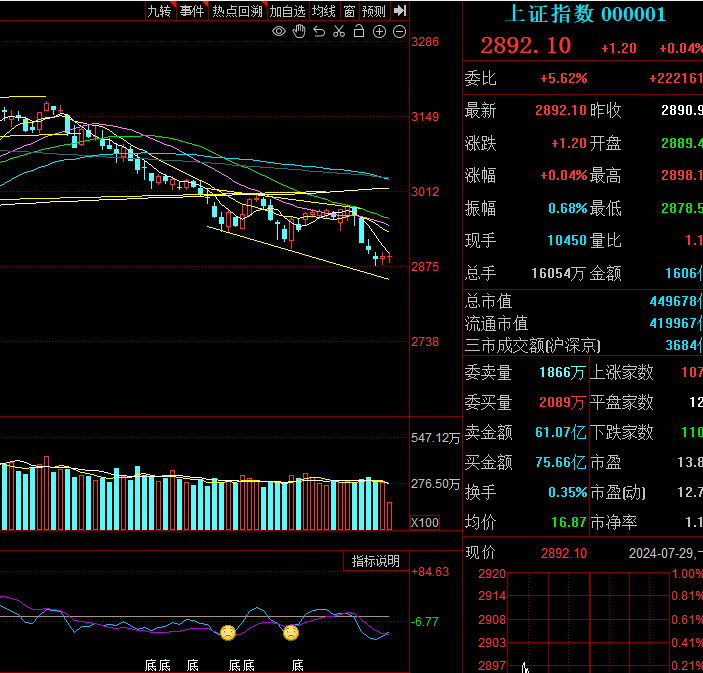Screen dimensions: 703x673
Task: Toggle the 均线 moving average lines
Action: (x=323, y=11)
